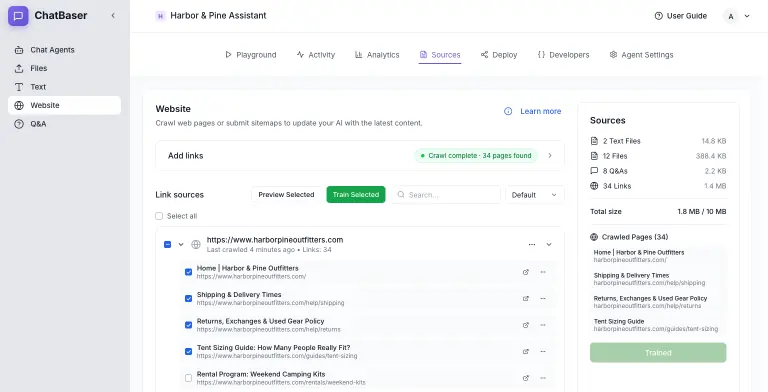Click the Crawled Pages globe icon
Screen dimensions: 768x392
tap(594, 237)
